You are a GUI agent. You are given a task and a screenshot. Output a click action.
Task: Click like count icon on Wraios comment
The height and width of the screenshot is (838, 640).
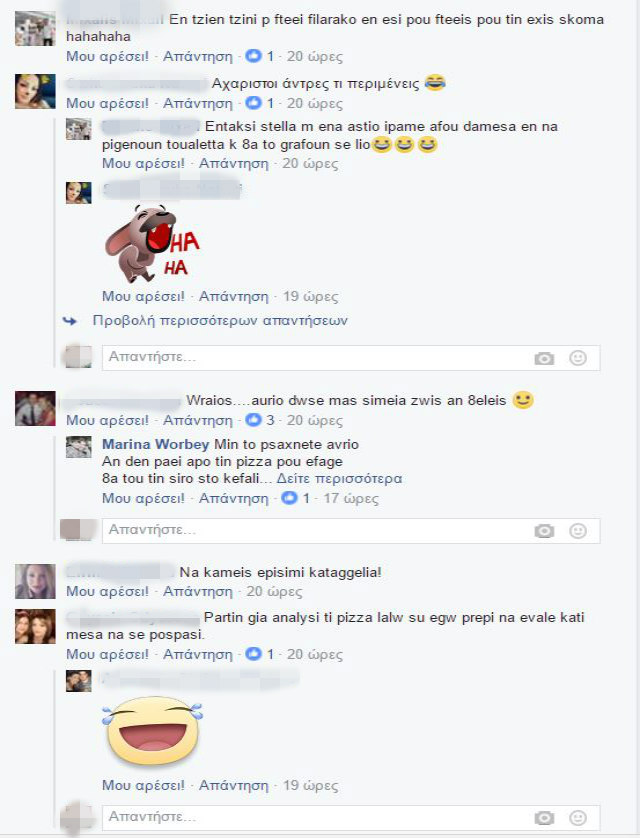pyautogui.click(x=253, y=420)
